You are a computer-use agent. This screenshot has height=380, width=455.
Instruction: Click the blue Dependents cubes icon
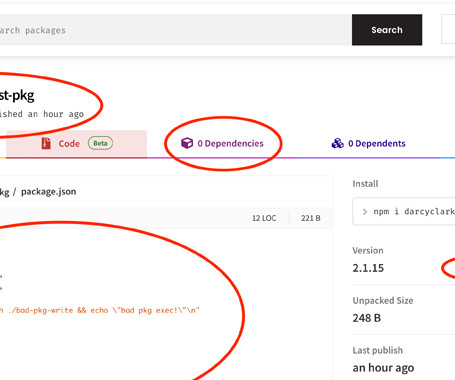pos(337,143)
